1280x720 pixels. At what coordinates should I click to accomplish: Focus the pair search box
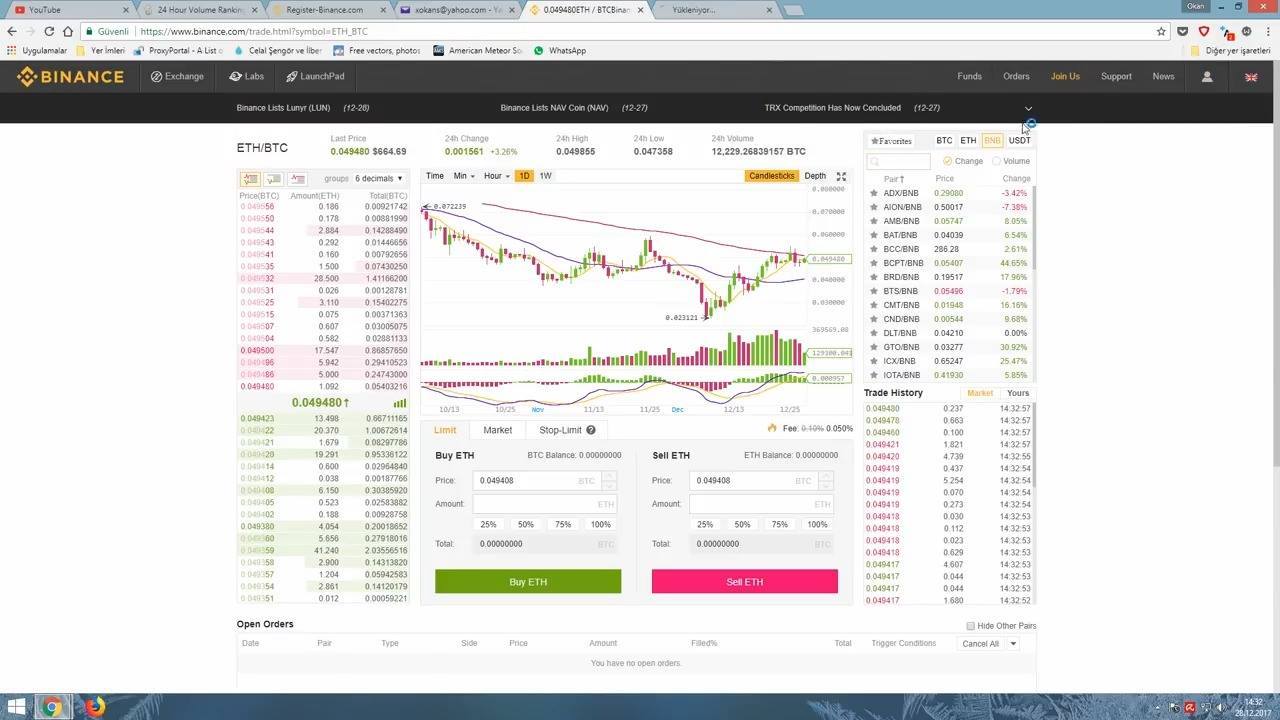pyautogui.click(x=899, y=161)
